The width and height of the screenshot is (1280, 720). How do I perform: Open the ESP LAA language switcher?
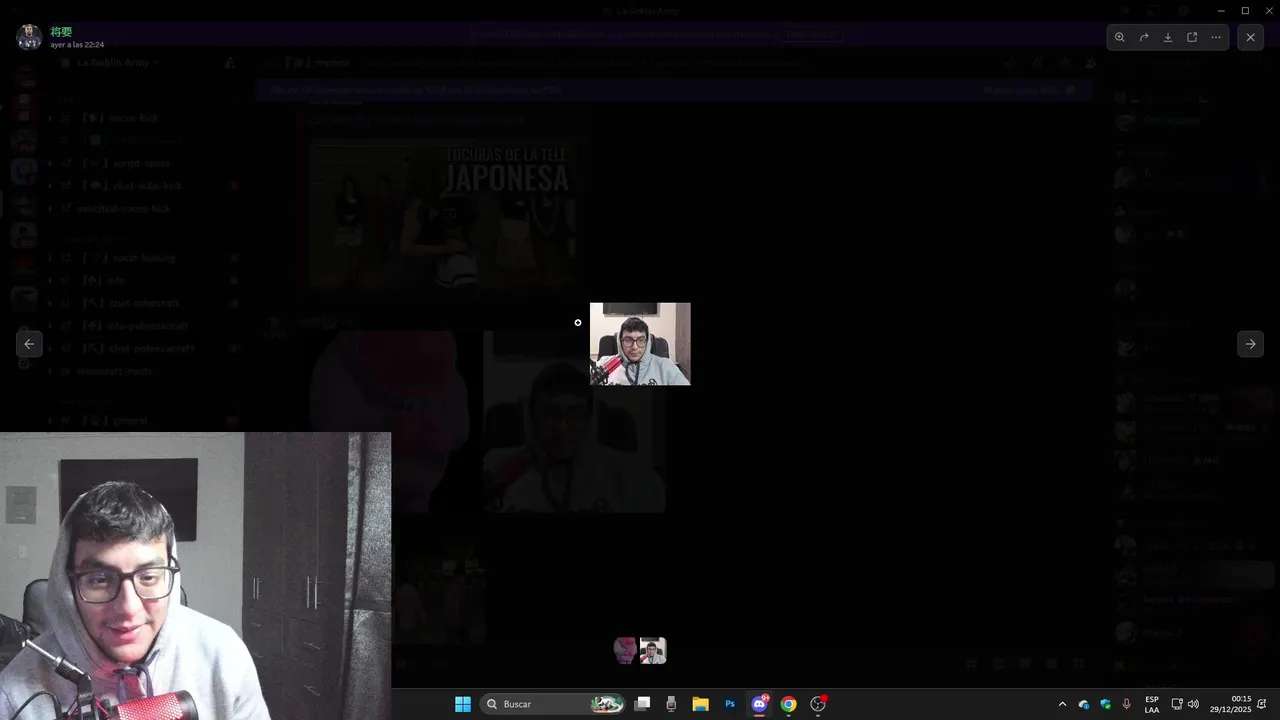tap(1152, 704)
